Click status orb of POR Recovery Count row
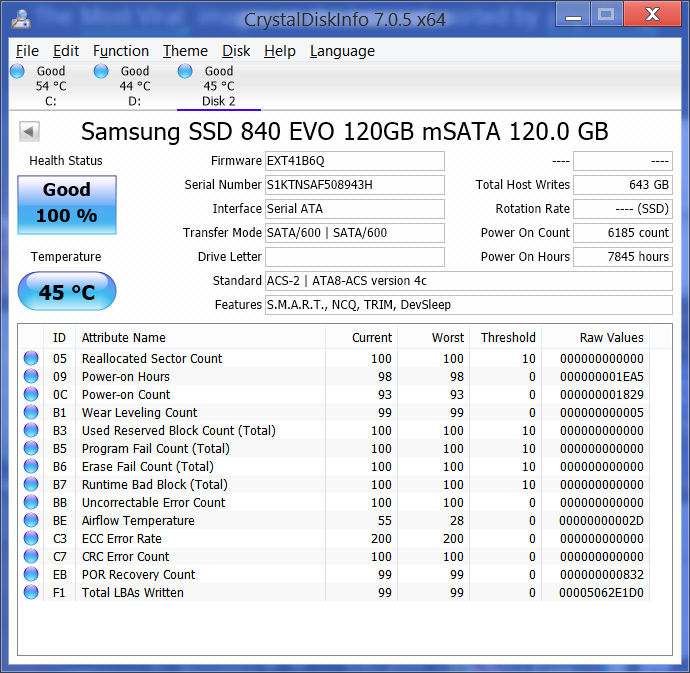This screenshot has height=673, width=690. click(31, 574)
